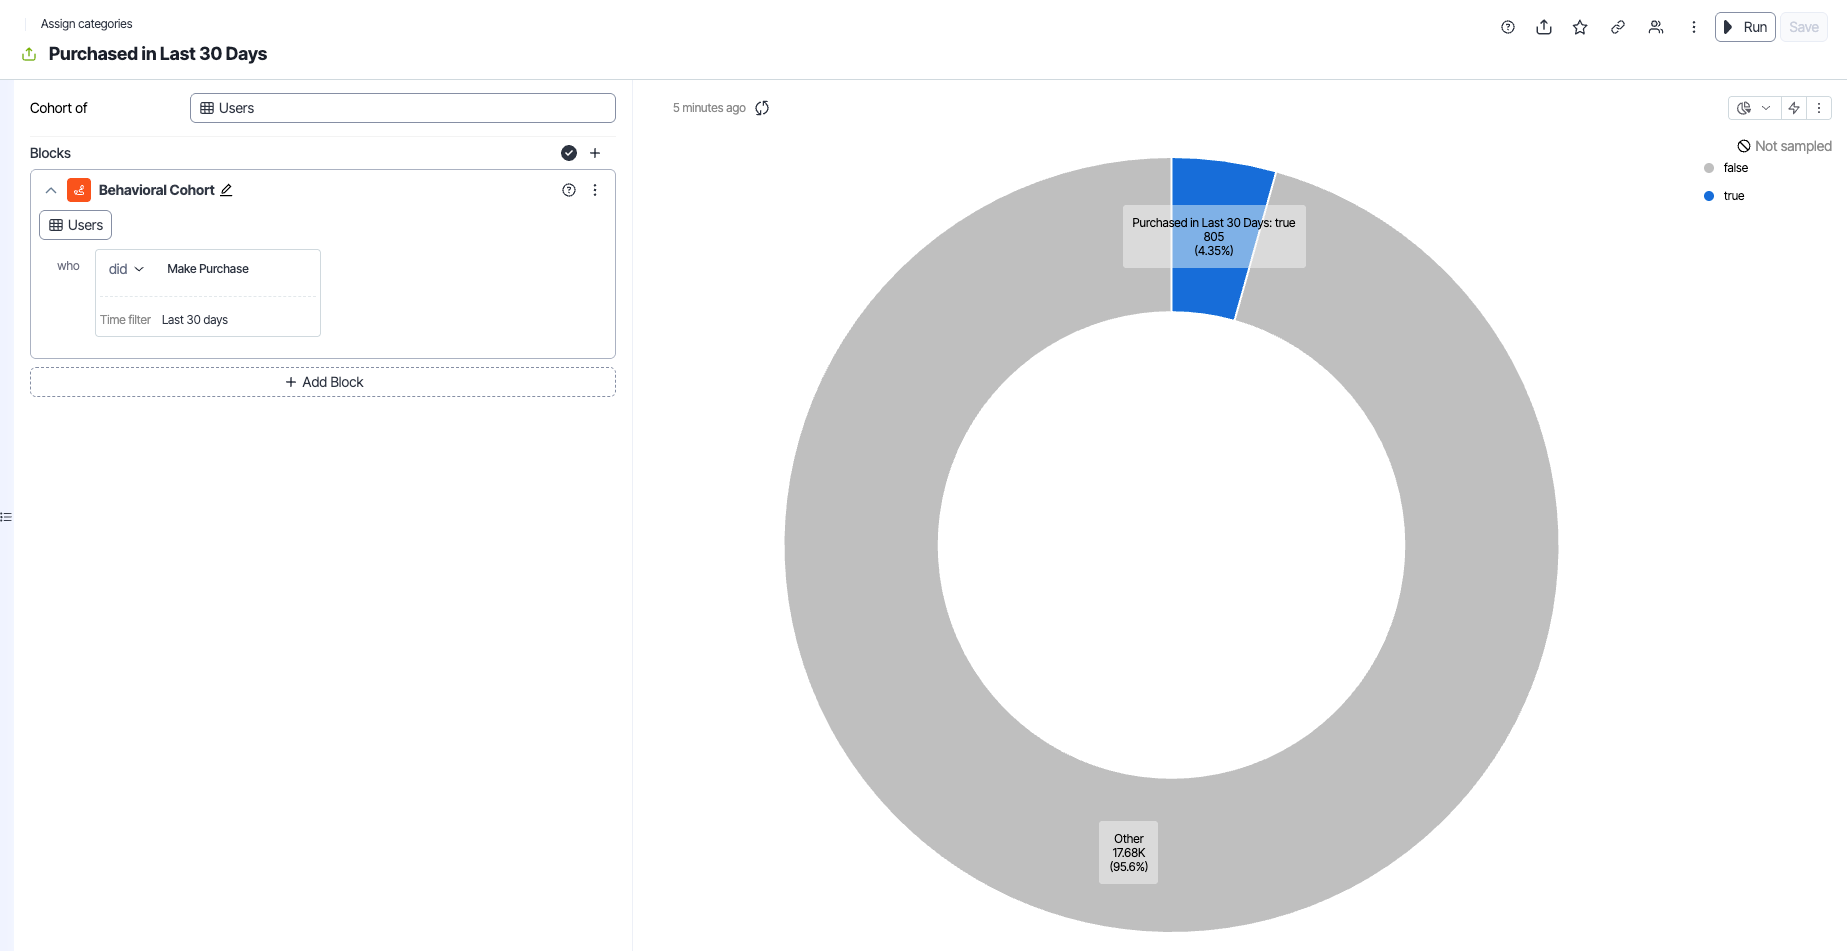Toggle the Blocks checkmark circle
The width and height of the screenshot is (1847, 951).
569,153
